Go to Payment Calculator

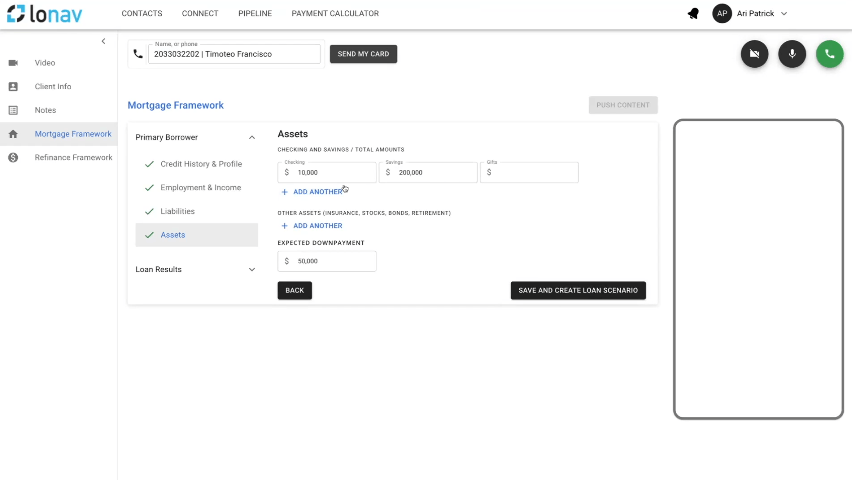coord(335,14)
